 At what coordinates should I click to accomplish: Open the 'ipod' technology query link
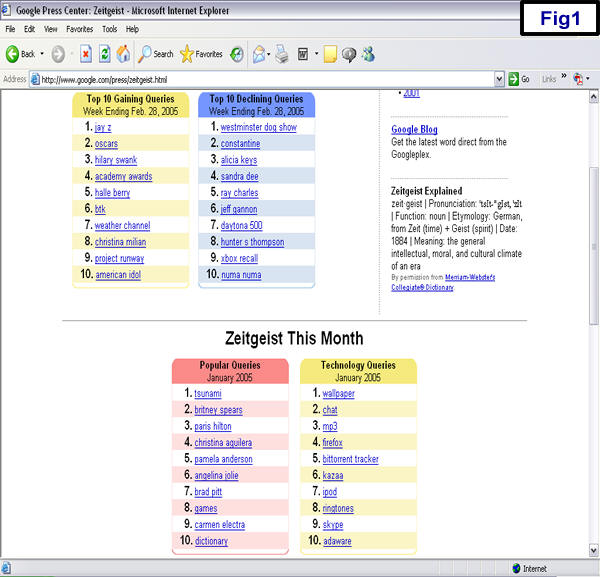pyautogui.click(x=329, y=492)
